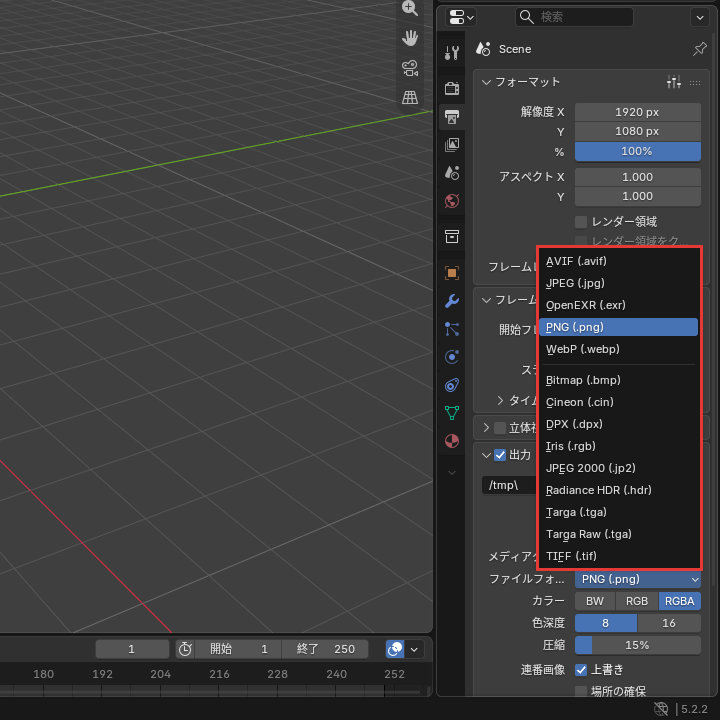Screen dimensions: 720x720
Task: Set color depth to 16
Action: point(669,623)
